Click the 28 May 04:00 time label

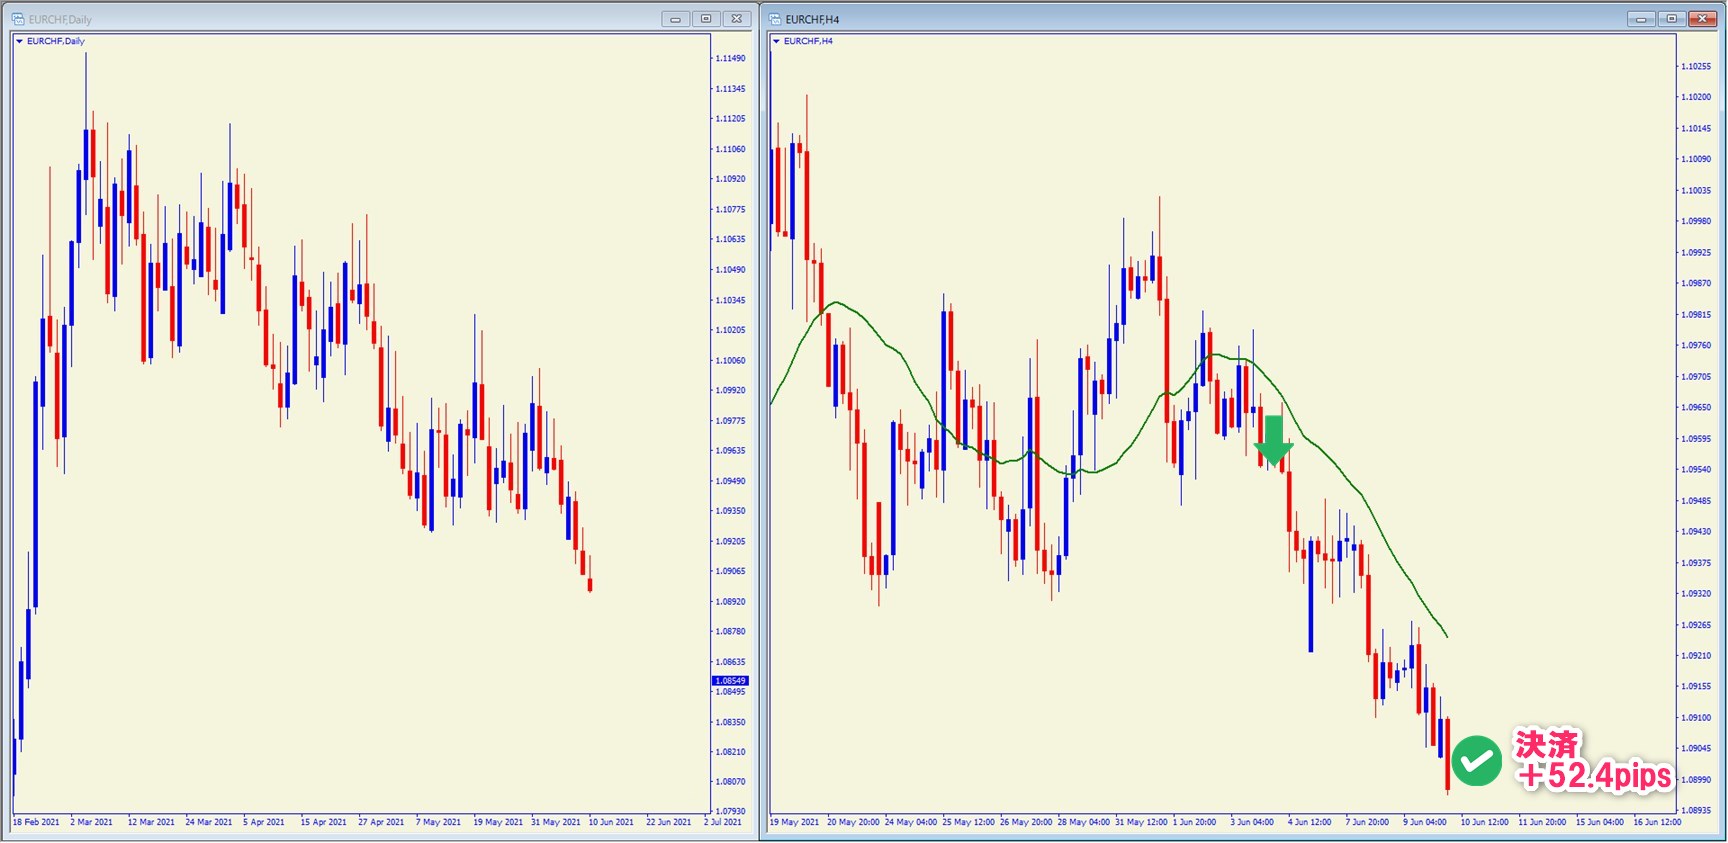click(1083, 822)
